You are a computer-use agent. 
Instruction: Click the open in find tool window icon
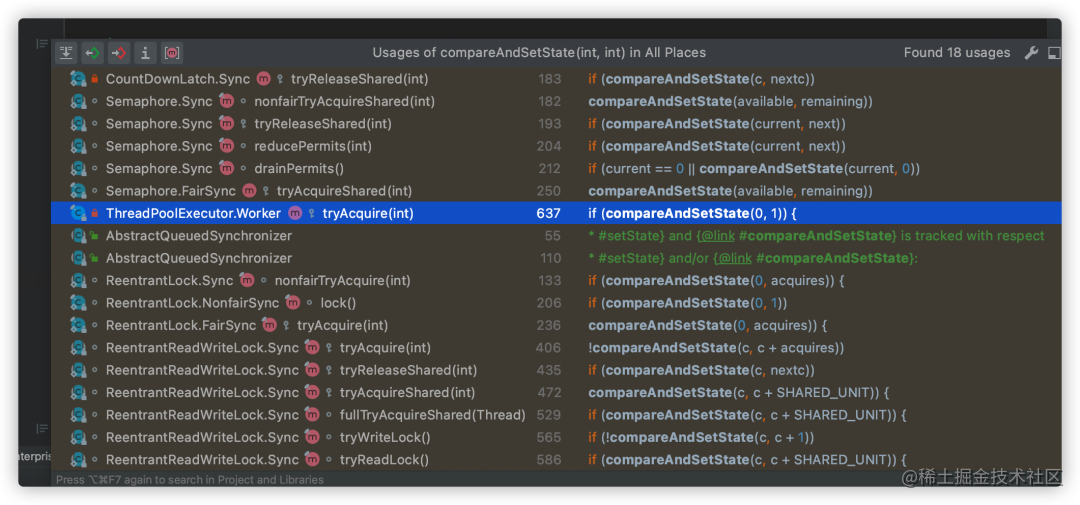click(x=1054, y=53)
